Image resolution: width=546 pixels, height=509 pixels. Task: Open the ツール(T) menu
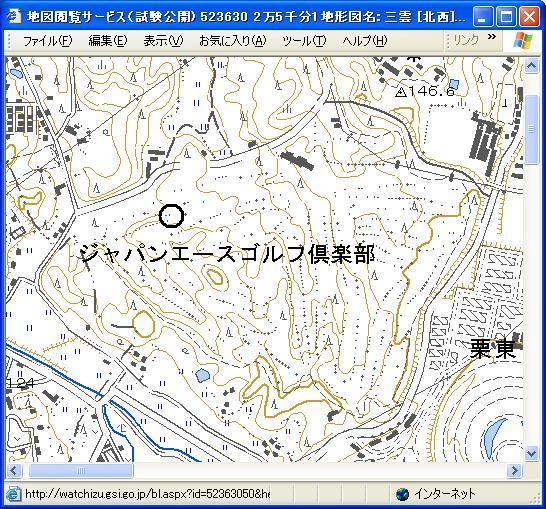(x=304, y=41)
